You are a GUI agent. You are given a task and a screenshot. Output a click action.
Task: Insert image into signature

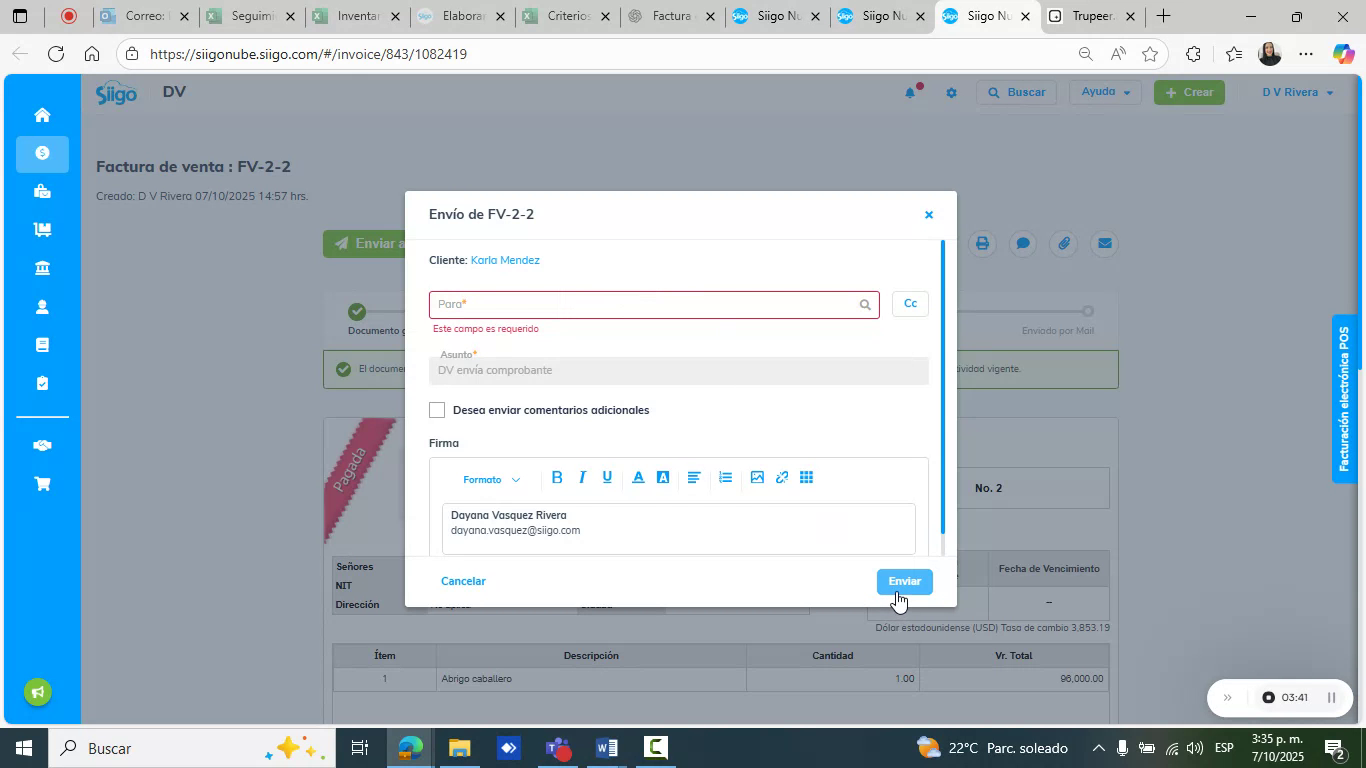tap(757, 478)
